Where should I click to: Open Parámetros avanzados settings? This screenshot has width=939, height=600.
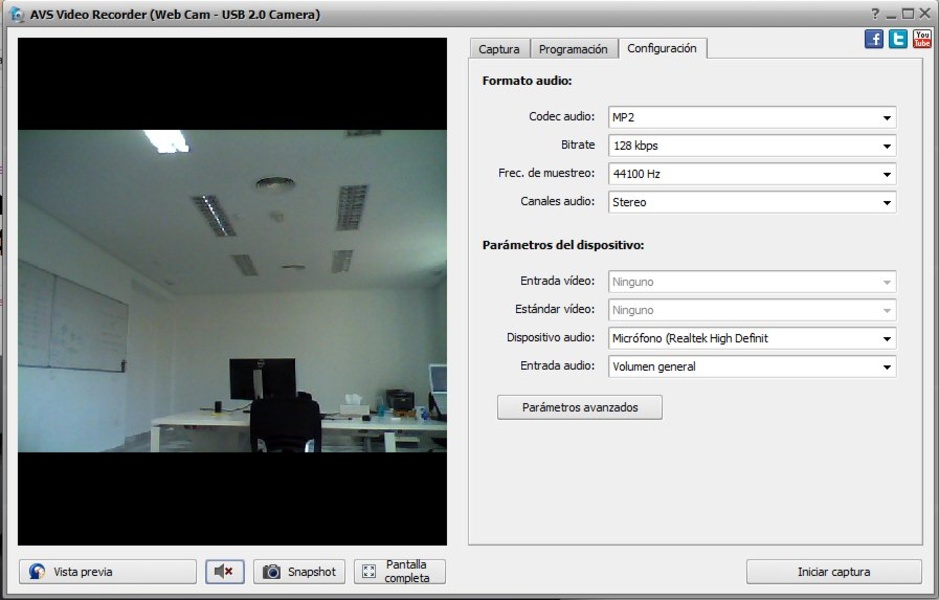coord(580,407)
